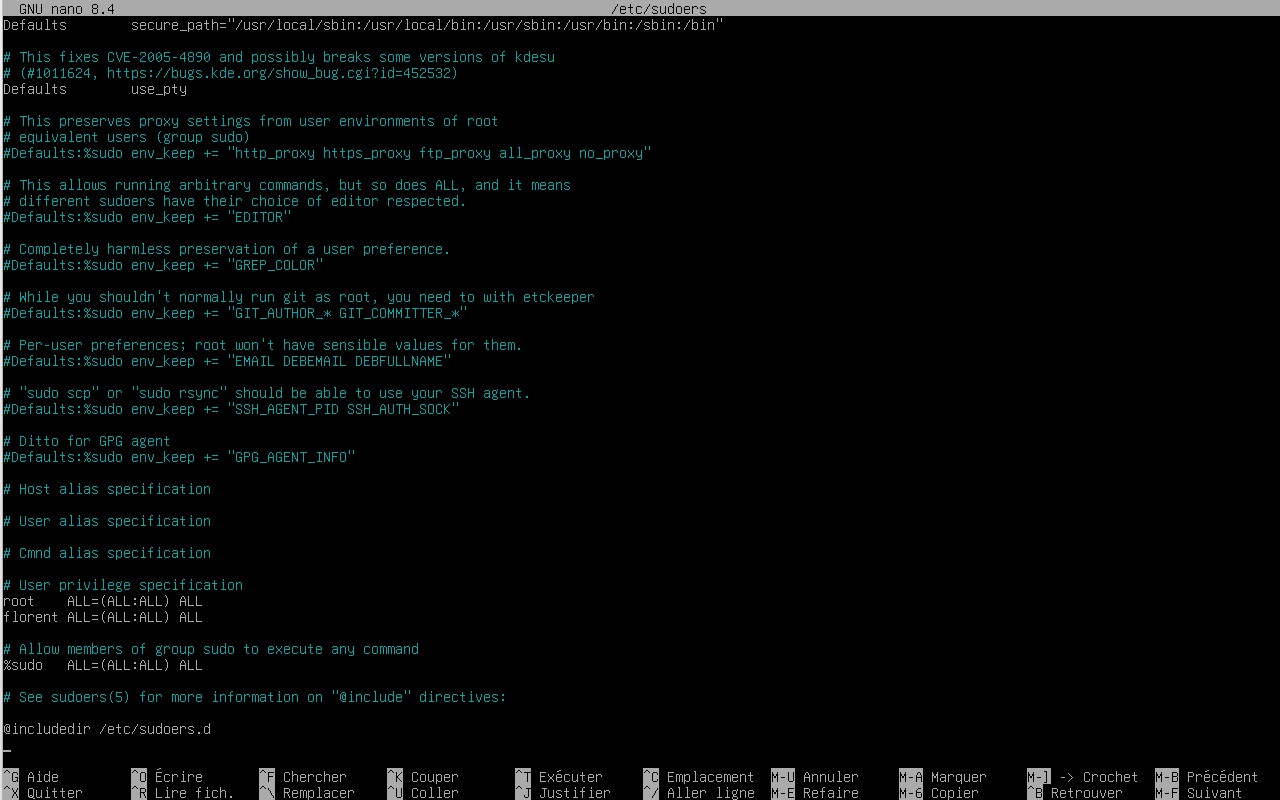Click the ^J Justifier shortcut

pyautogui.click(x=563, y=793)
